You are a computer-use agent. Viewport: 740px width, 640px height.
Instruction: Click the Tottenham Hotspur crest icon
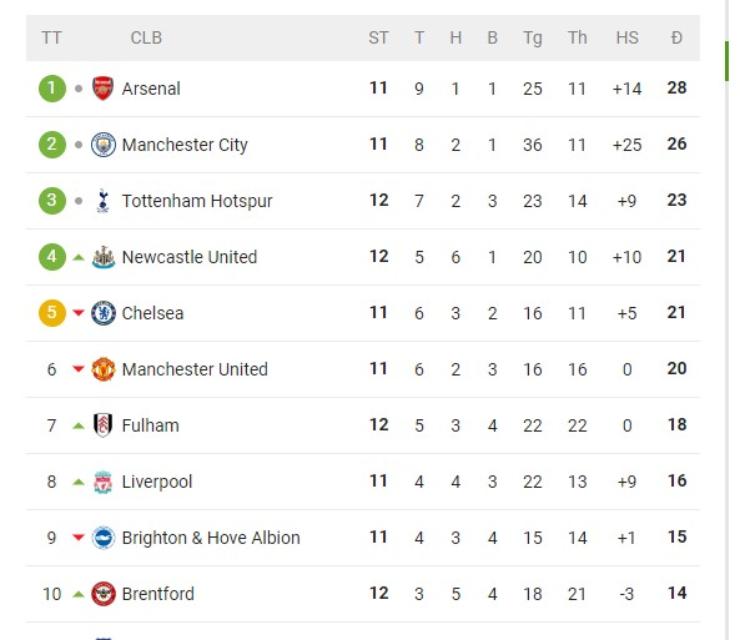103,200
